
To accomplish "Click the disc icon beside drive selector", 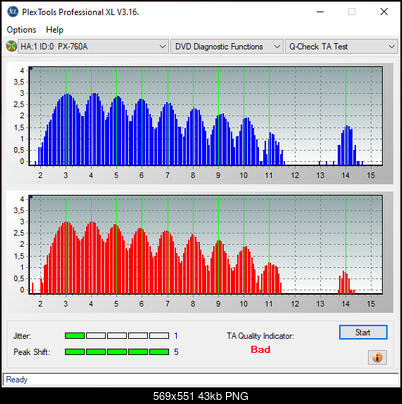I will (11, 46).
